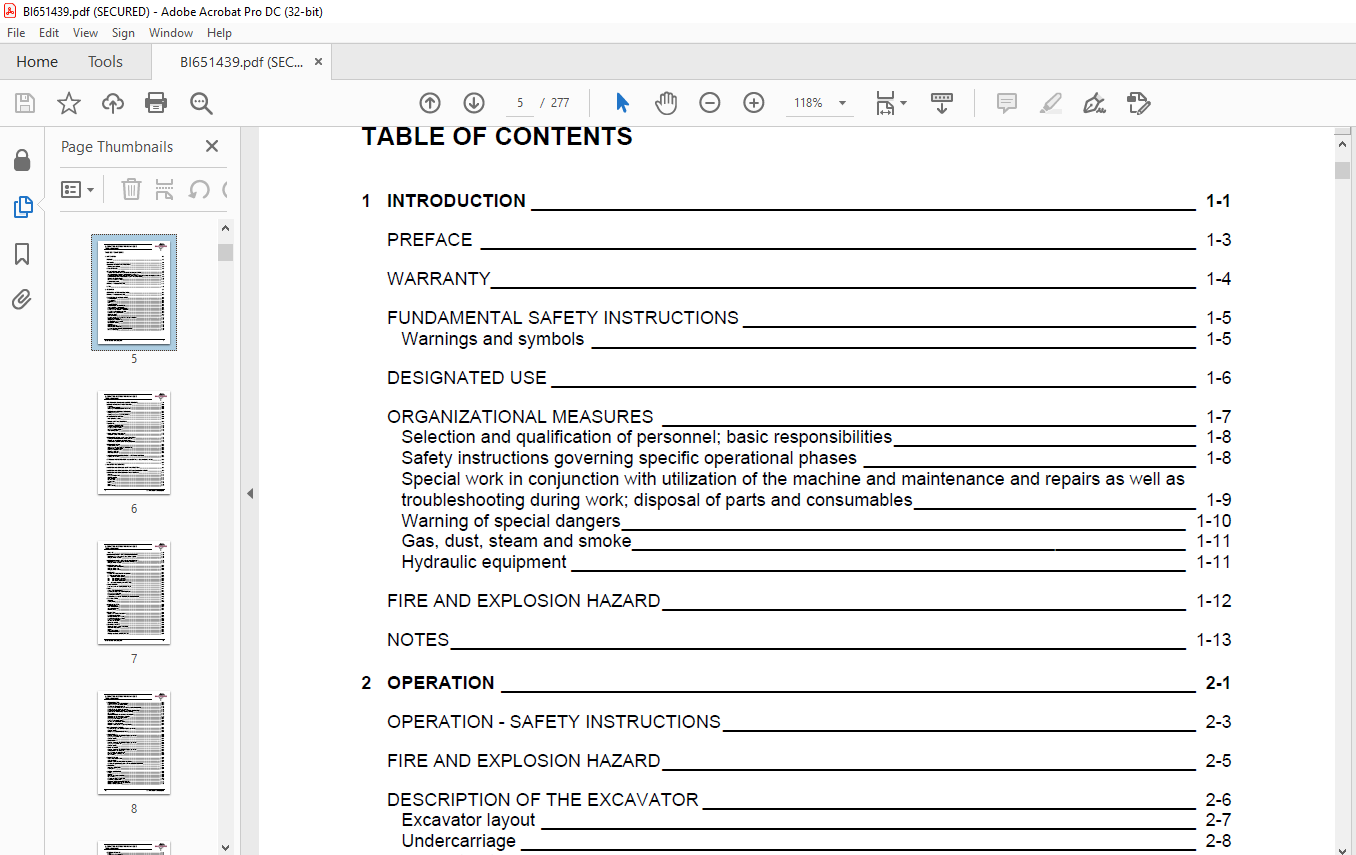The width and height of the screenshot is (1356, 855).
Task: Zoom out with the minus icon
Action: click(x=710, y=103)
